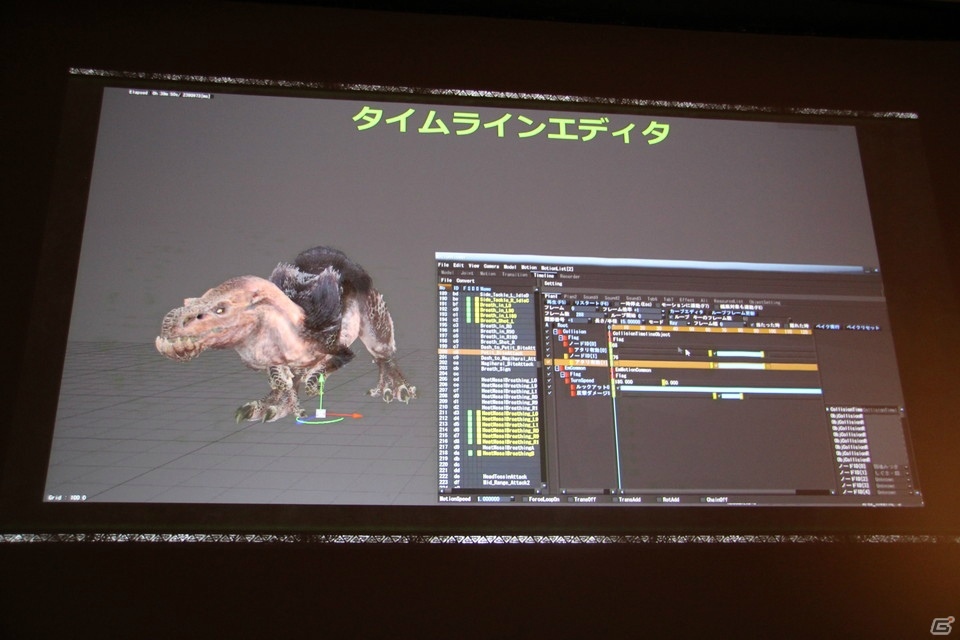This screenshot has width=960, height=640.
Task: Enable the TransOff checkbox
Action: [x=571, y=499]
